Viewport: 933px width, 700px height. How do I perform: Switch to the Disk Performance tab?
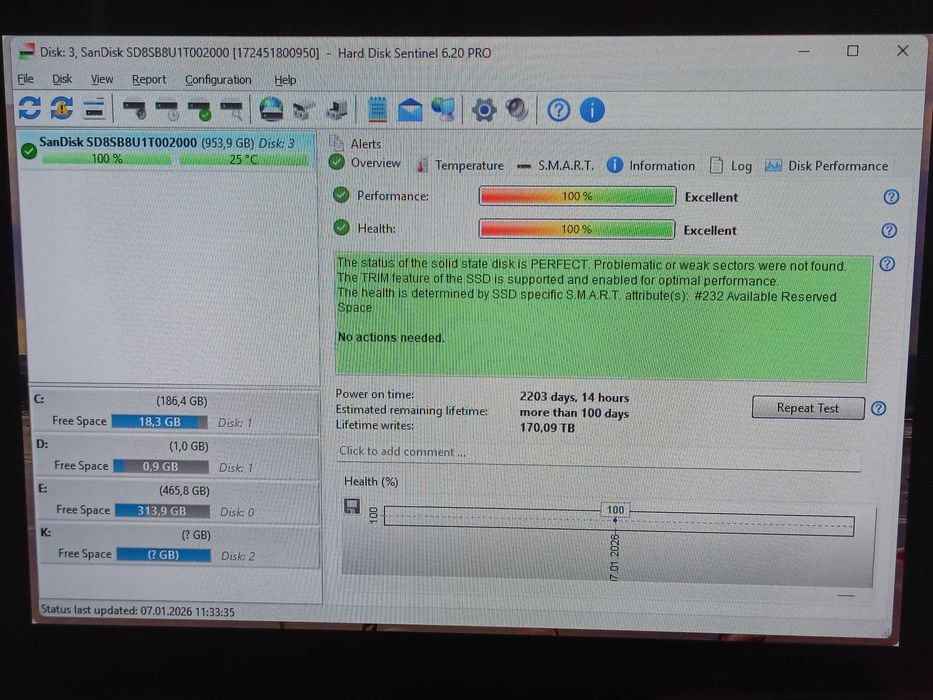pyautogui.click(x=826, y=166)
